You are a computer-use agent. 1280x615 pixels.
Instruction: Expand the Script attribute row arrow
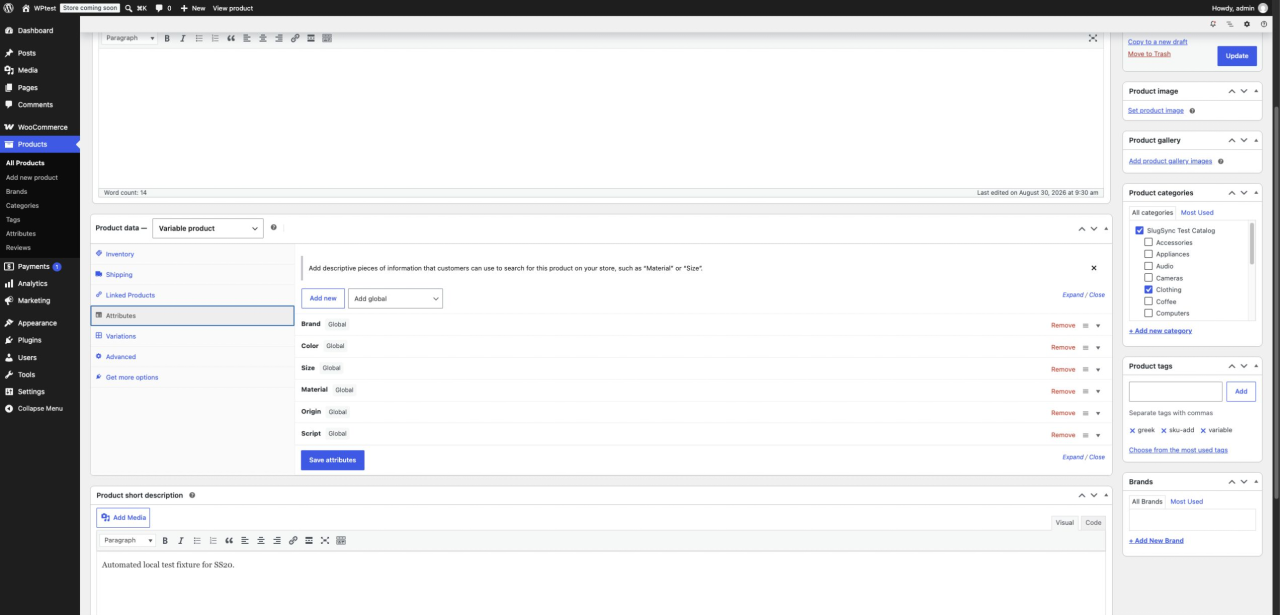tap(1098, 435)
